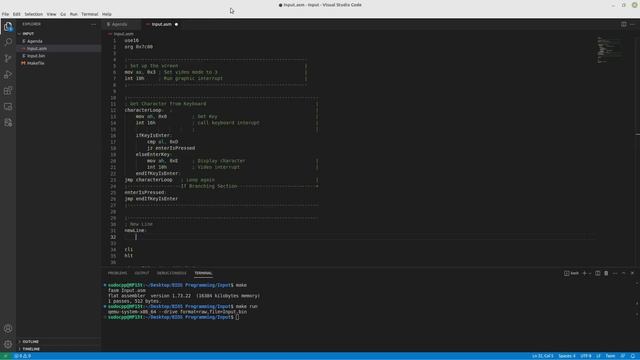Click the code minimap preview
This screenshot has height=360, width=640.
click(x=609, y=50)
